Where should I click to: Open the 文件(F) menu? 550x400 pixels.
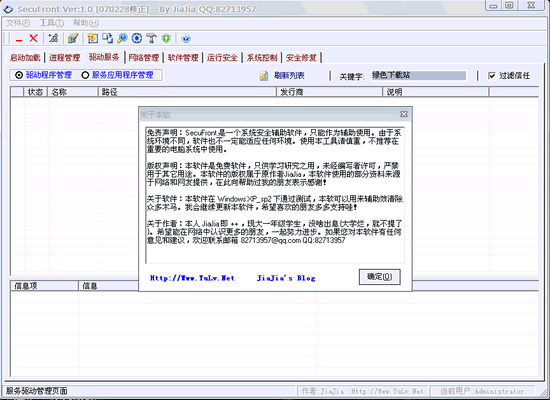18,23
